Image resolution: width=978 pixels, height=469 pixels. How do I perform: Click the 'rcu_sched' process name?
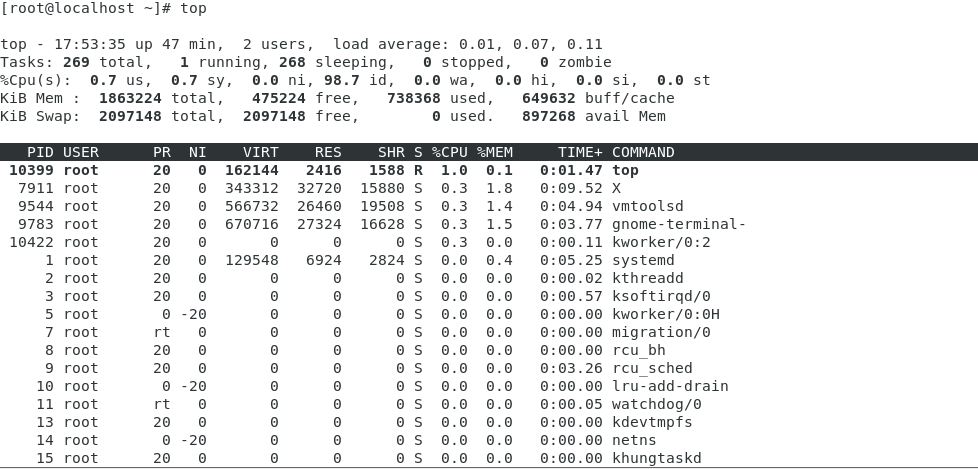(652, 369)
